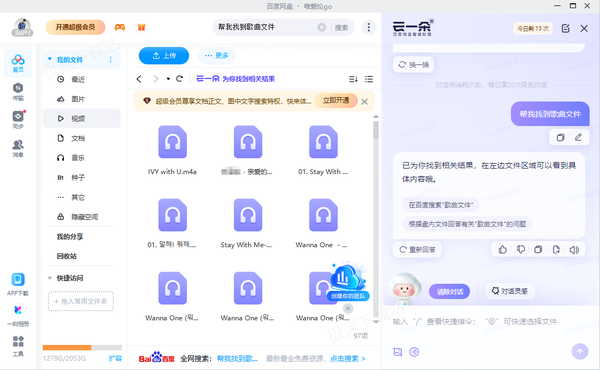Copy the user message 帮我找到歌曲文件
The height and width of the screenshot is (370, 600).
point(561,137)
